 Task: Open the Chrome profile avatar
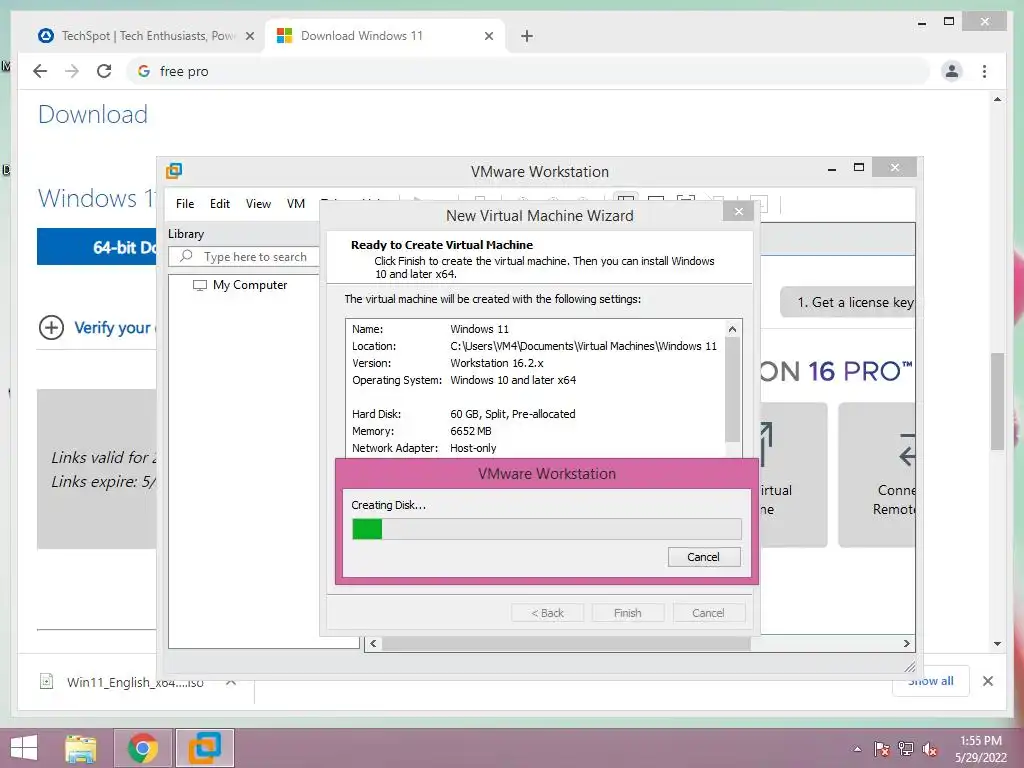point(952,71)
